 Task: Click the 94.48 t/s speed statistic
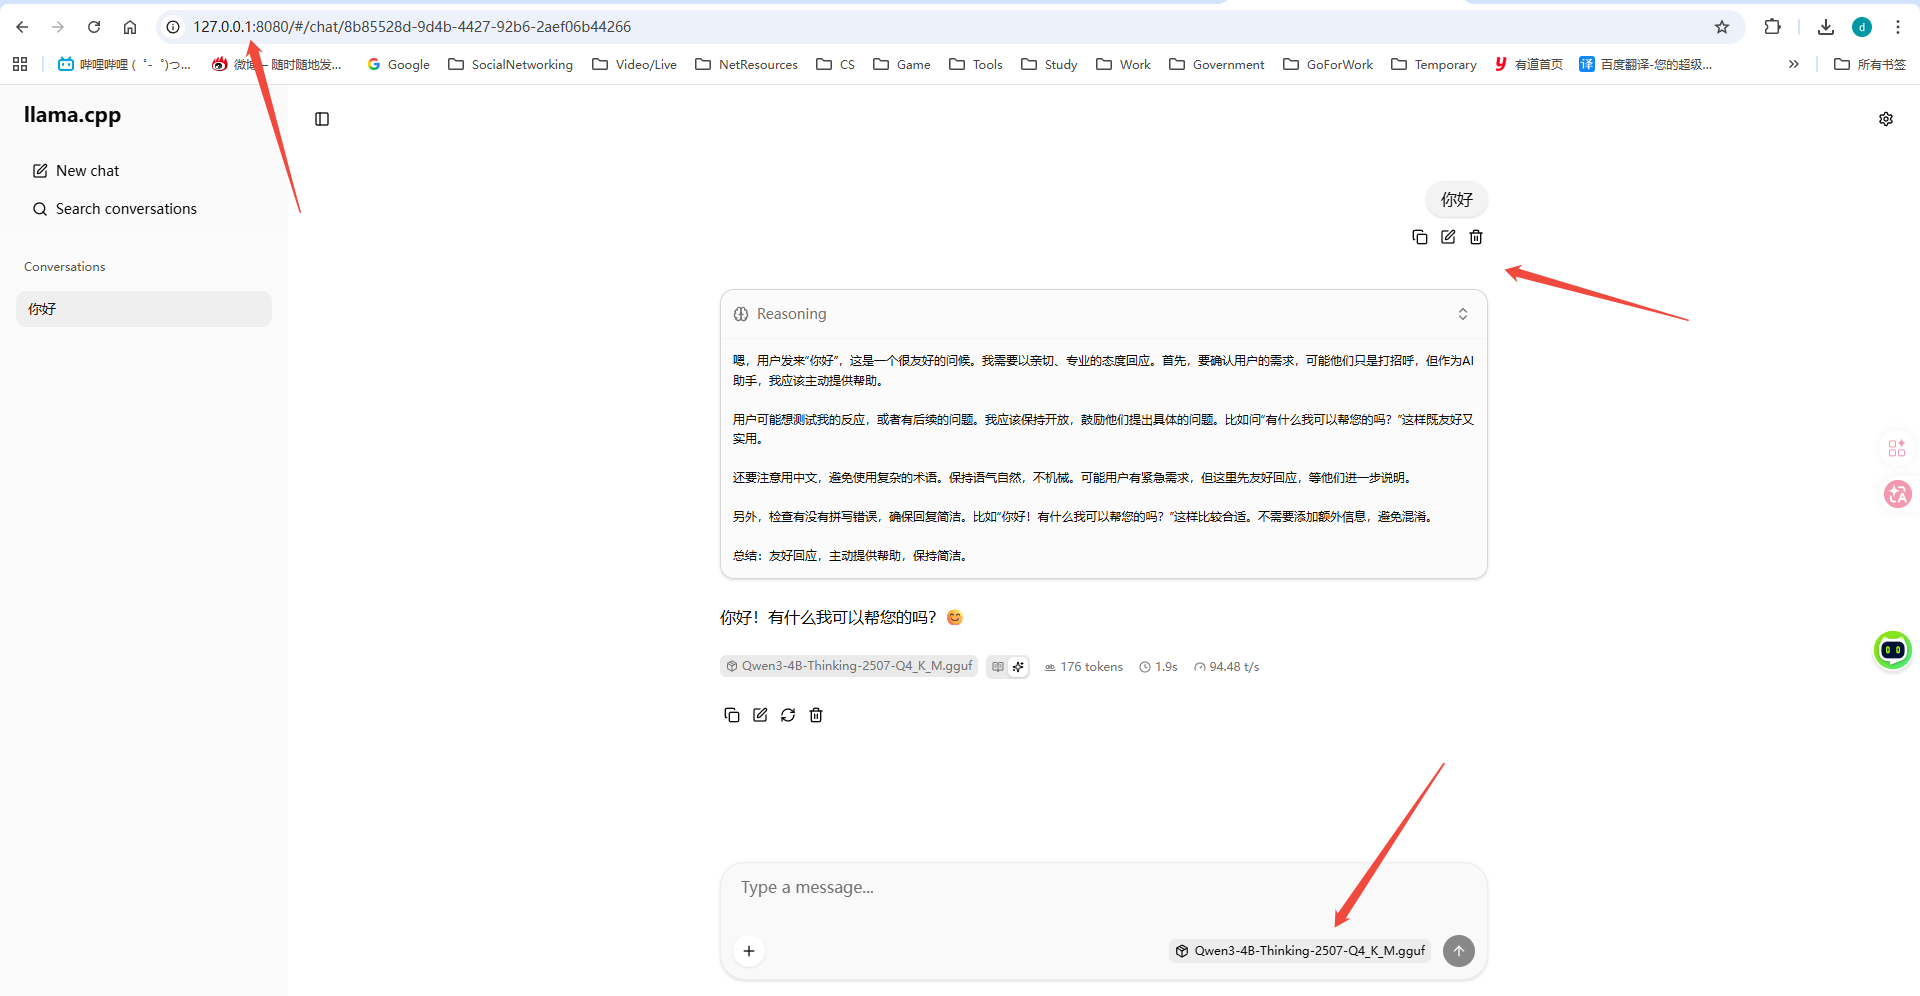tap(1226, 667)
